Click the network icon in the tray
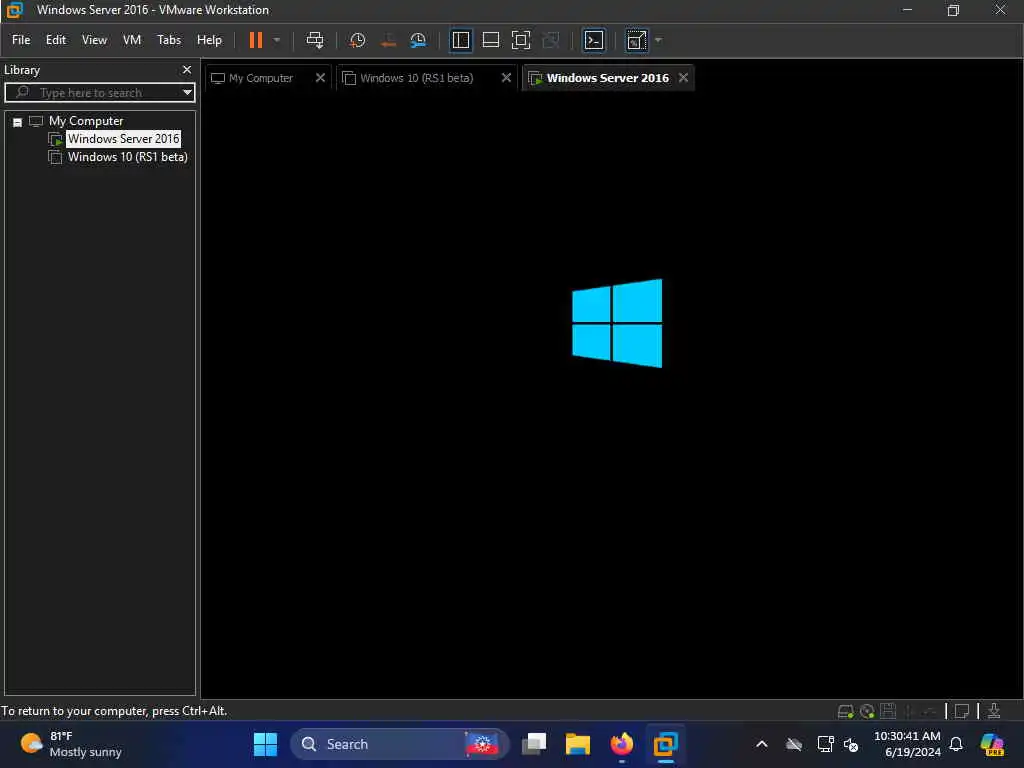Screen dimensions: 1024x768 coord(825,744)
